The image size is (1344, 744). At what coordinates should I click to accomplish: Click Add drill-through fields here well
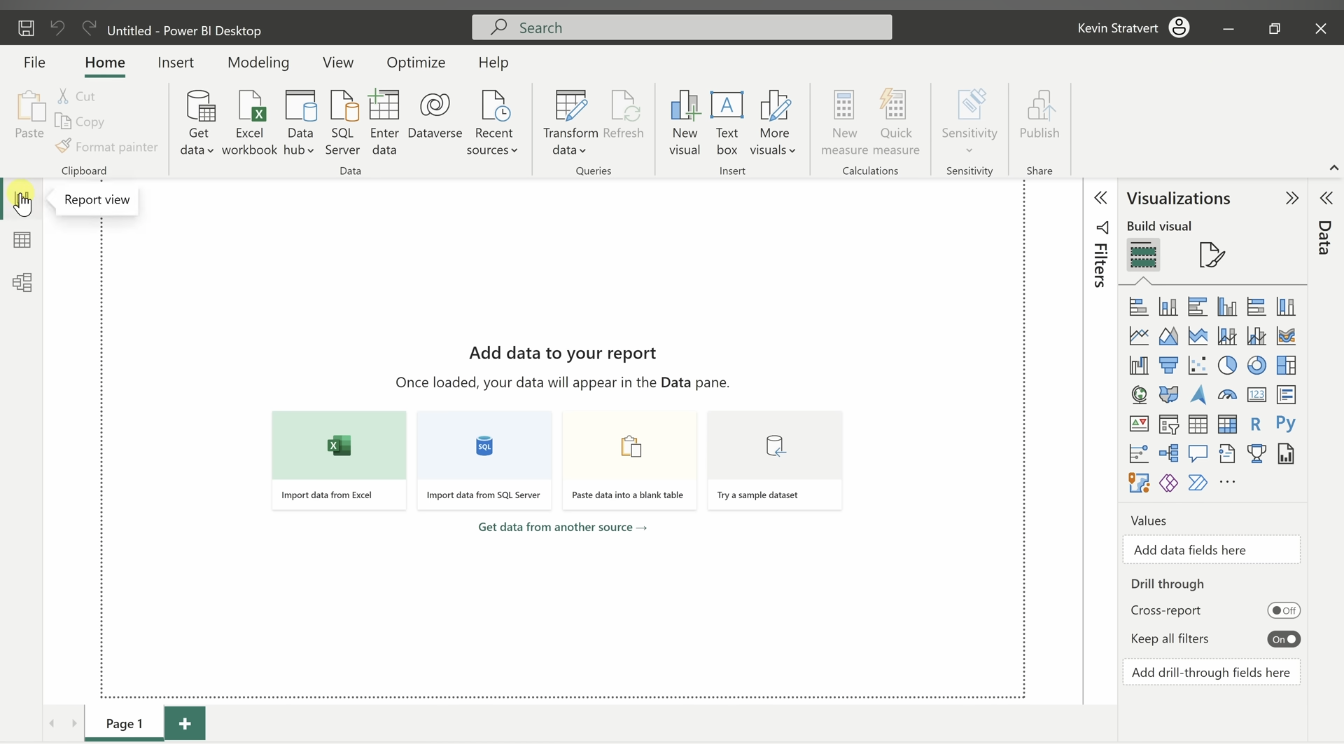1211,672
